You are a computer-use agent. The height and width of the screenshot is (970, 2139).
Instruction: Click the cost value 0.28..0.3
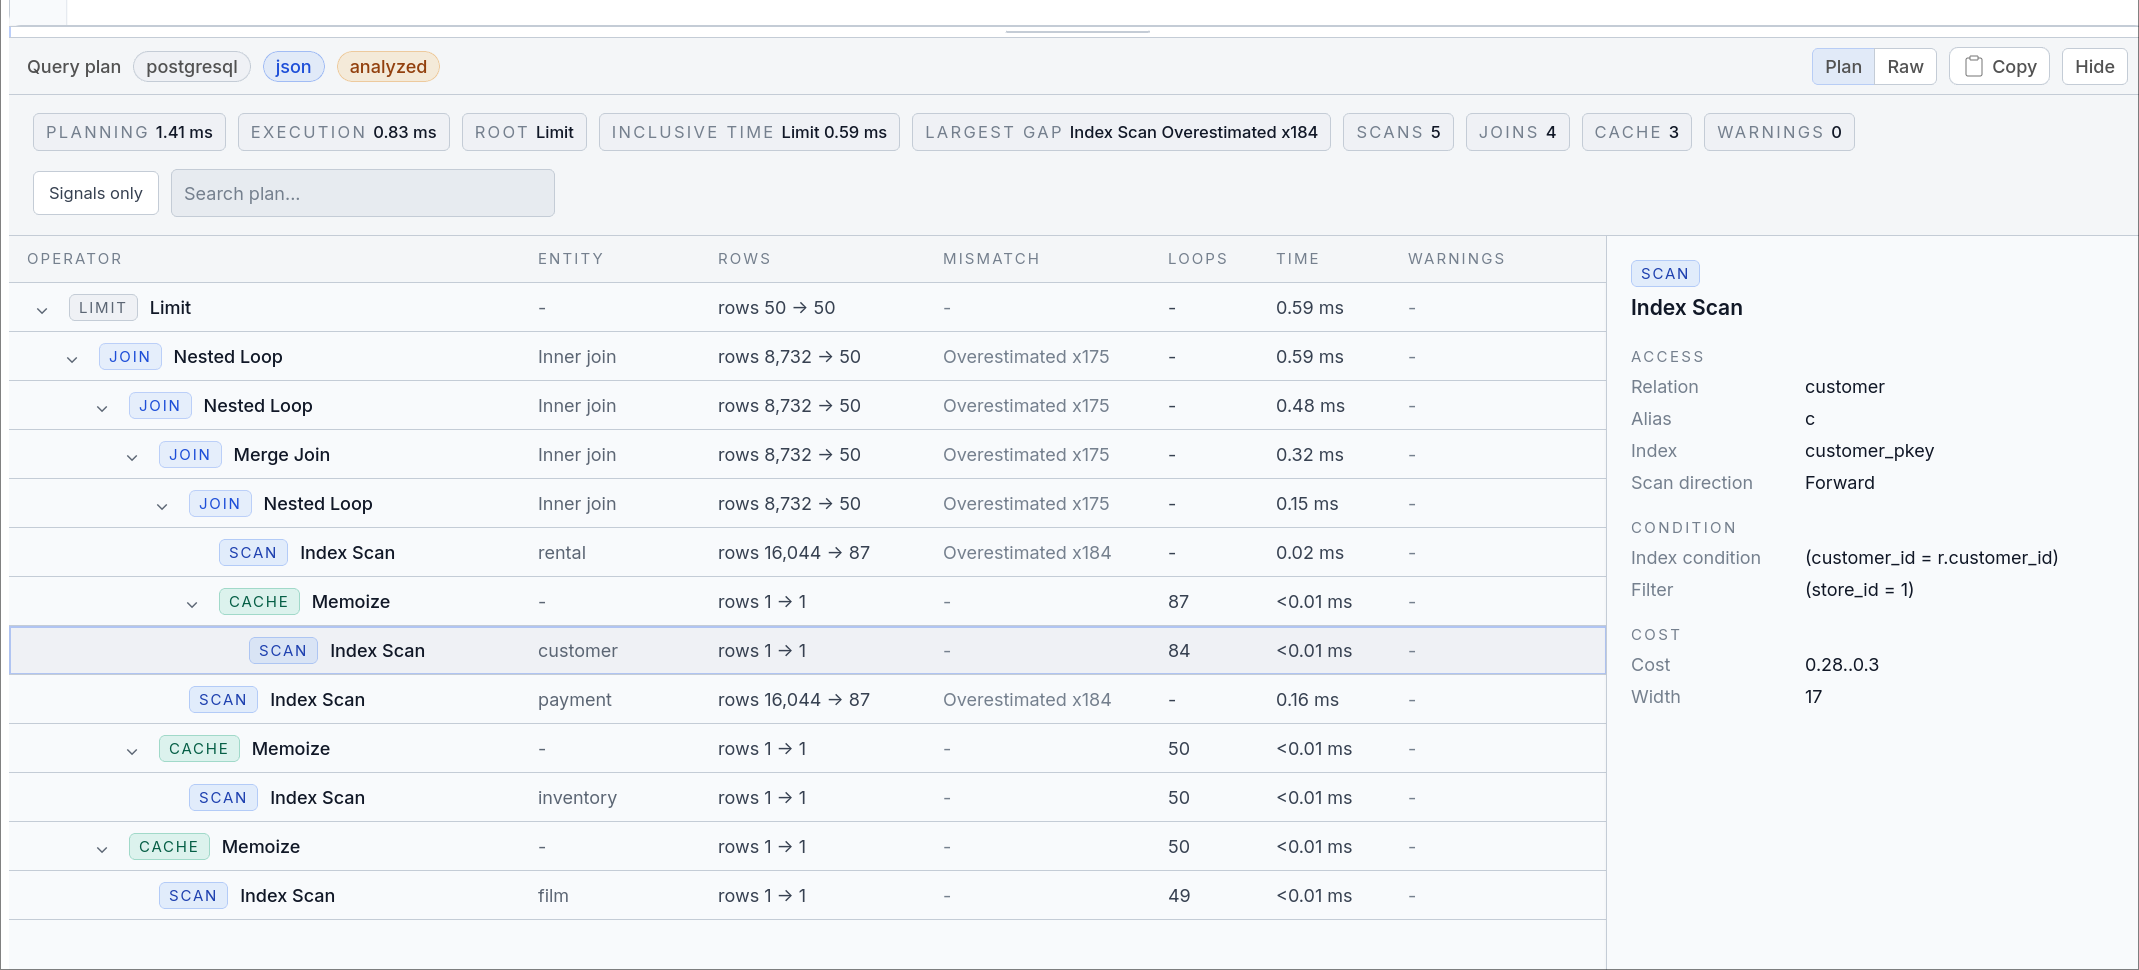pos(1842,665)
